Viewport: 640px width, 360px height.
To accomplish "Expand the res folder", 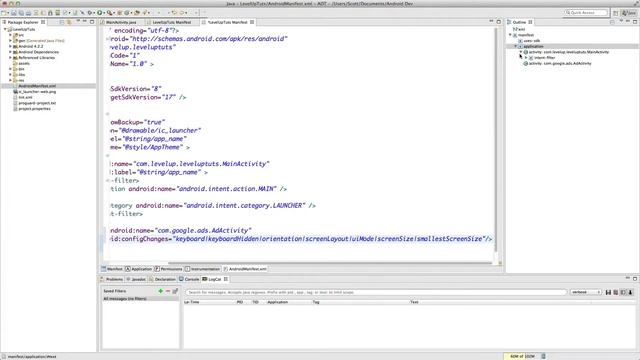I will (11, 80).
